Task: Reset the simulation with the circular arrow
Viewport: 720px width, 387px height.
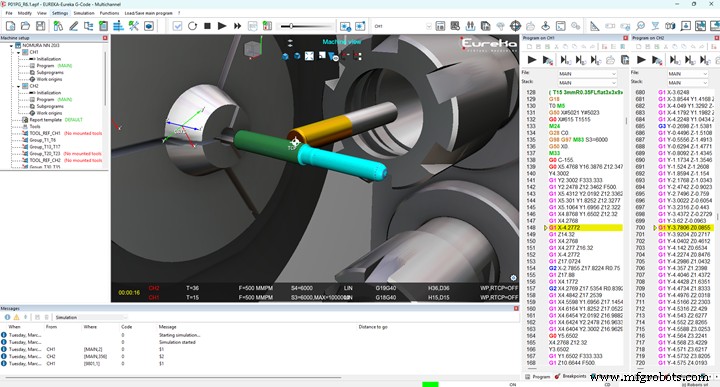Action: 192,26
